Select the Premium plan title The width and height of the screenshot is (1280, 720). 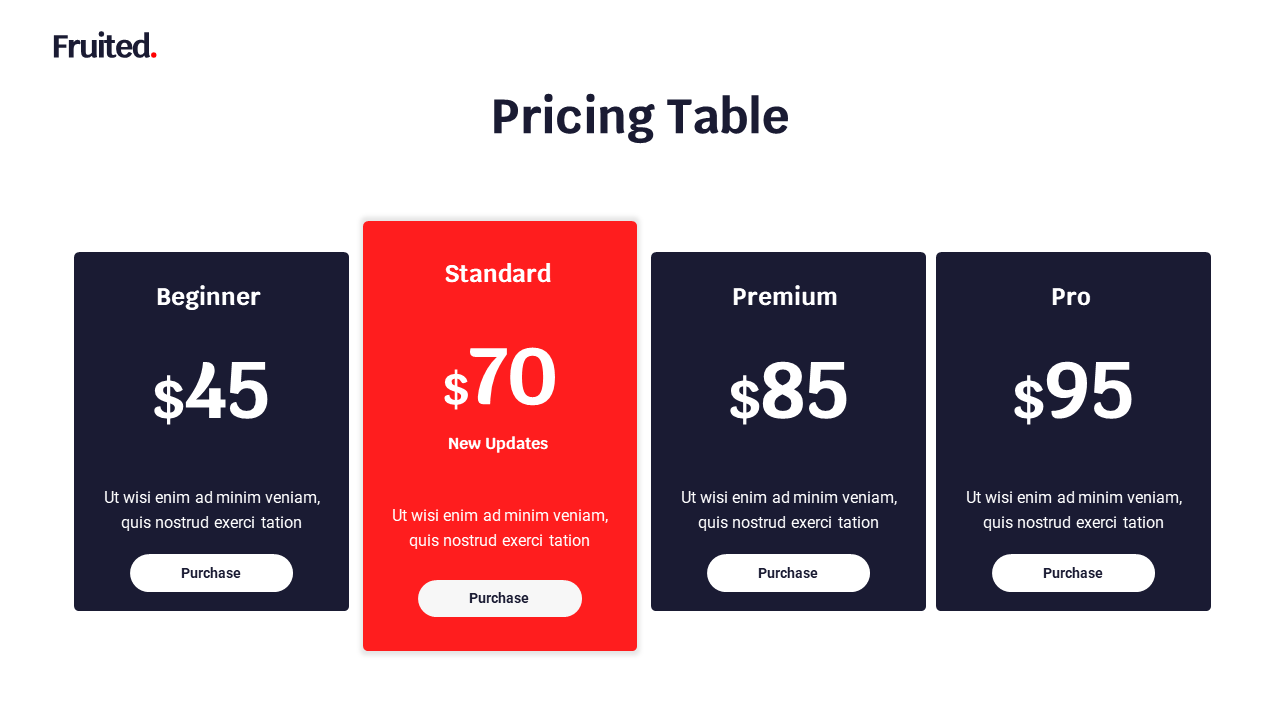click(785, 297)
